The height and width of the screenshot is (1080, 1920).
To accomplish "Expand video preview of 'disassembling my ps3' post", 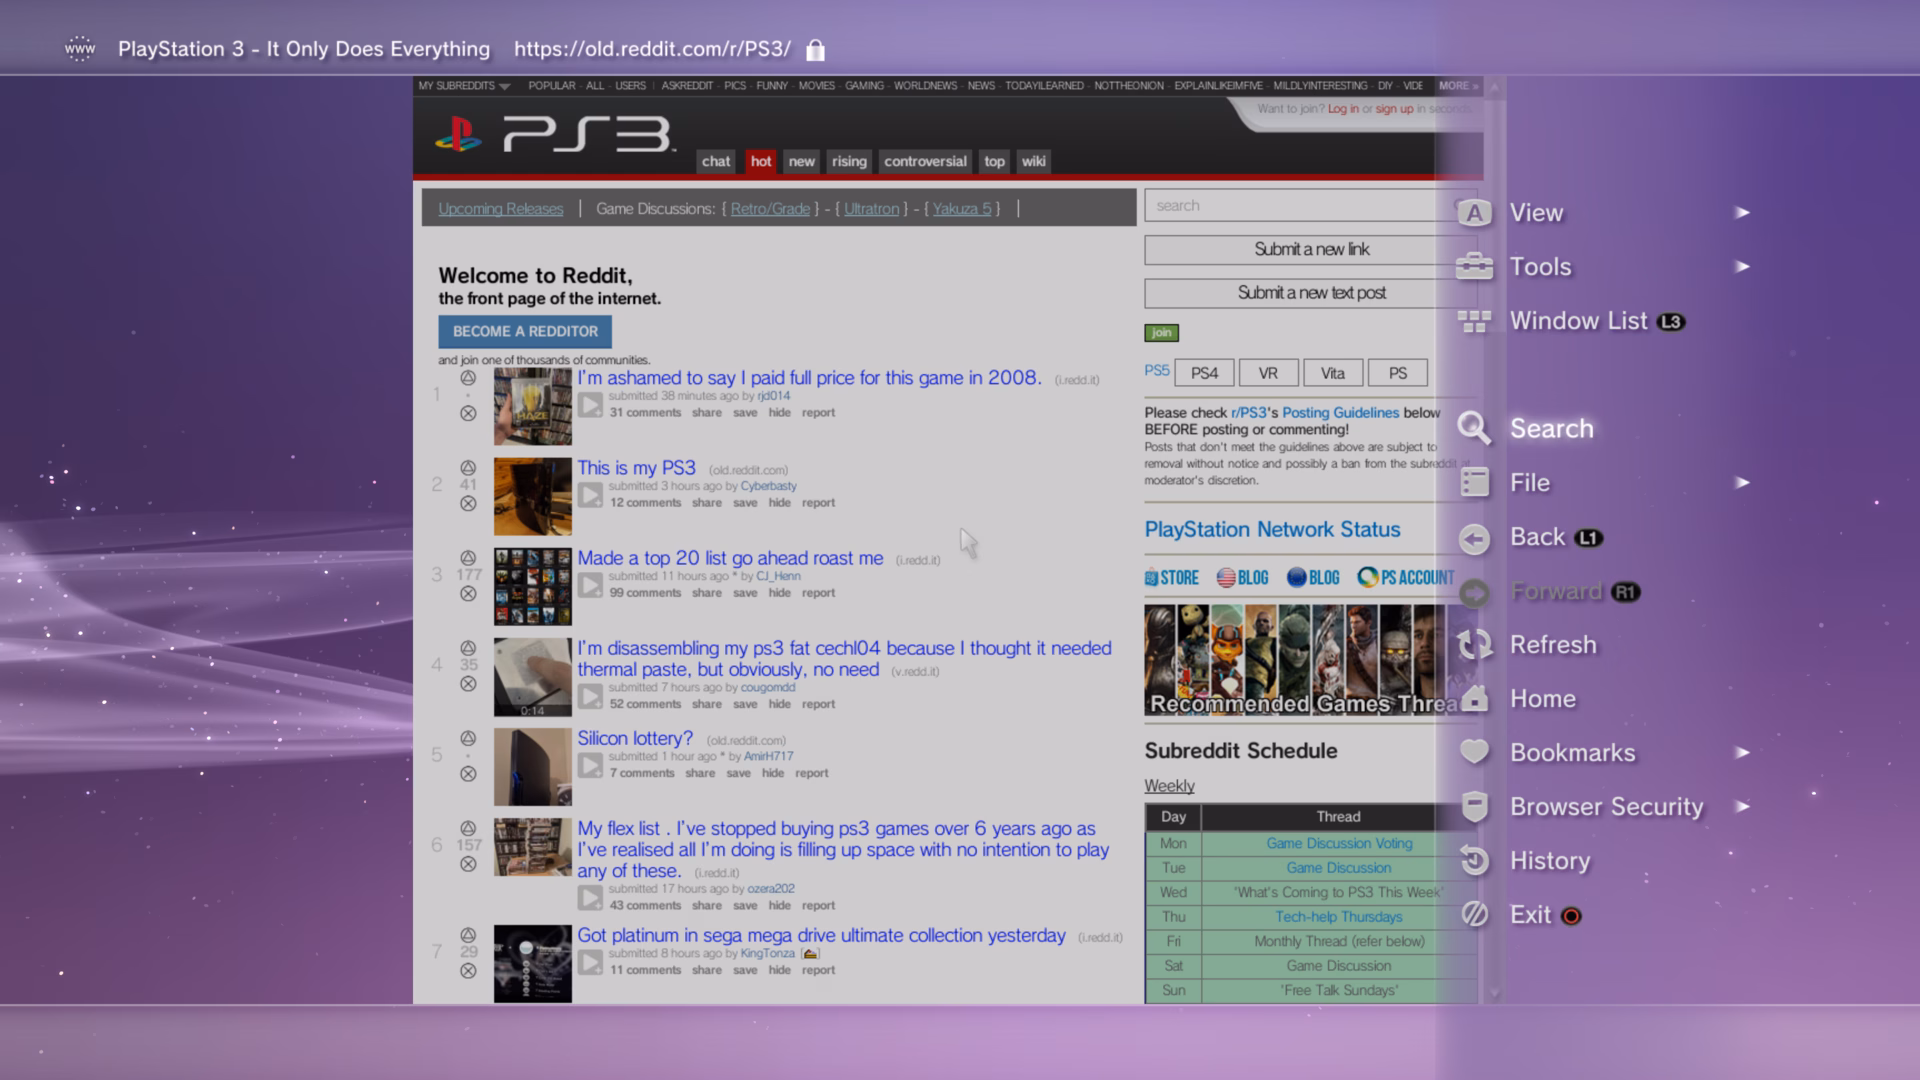I will (x=590, y=696).
